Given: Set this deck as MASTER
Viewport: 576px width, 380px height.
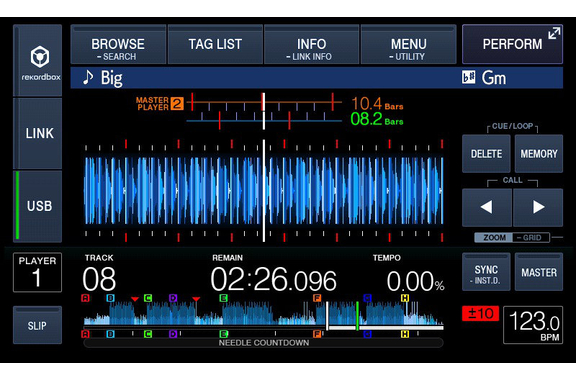Looking at the screenshot, I should tap(539, 272).
